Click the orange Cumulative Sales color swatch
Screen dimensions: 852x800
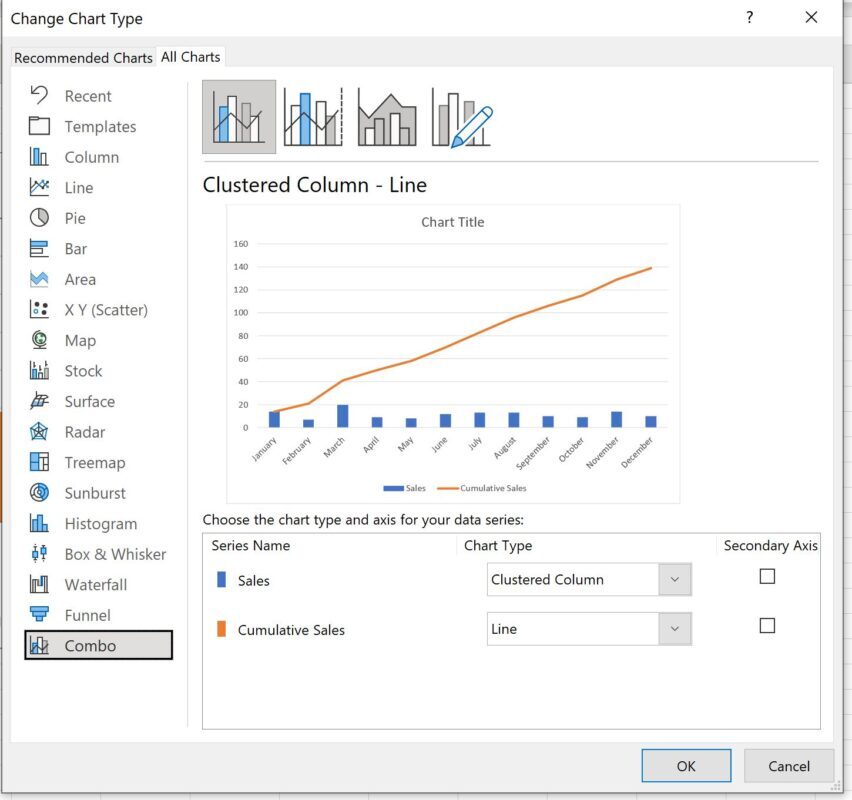click(221, 629)
